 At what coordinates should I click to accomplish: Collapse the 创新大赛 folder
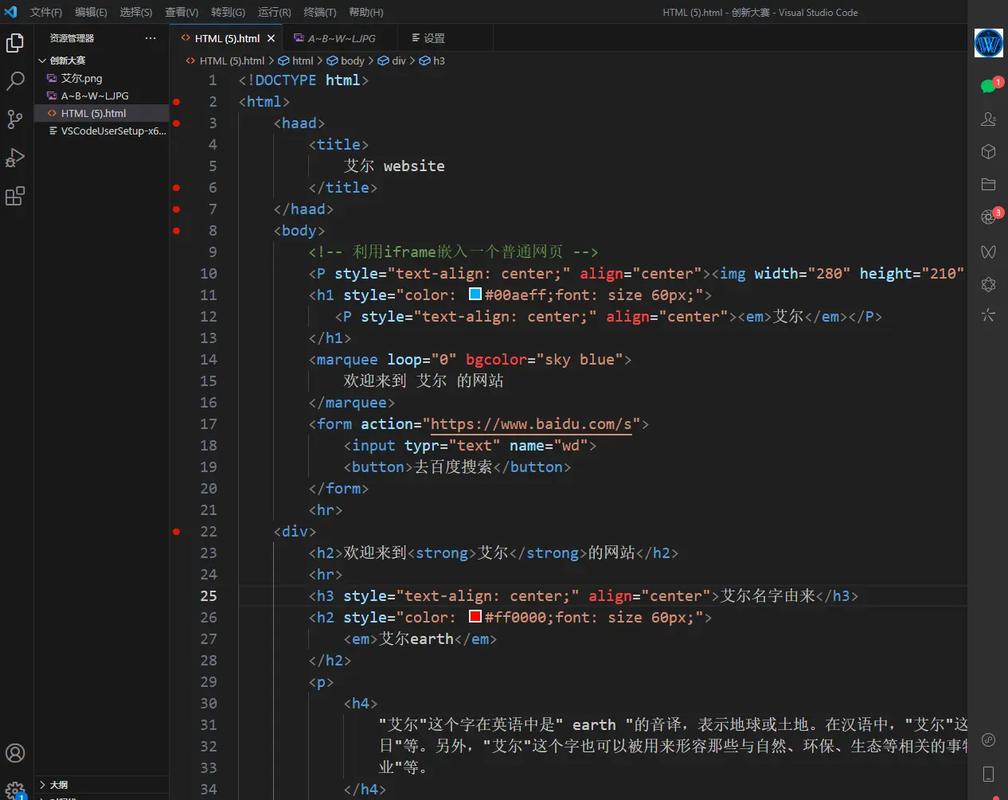[x=66, y=60]
